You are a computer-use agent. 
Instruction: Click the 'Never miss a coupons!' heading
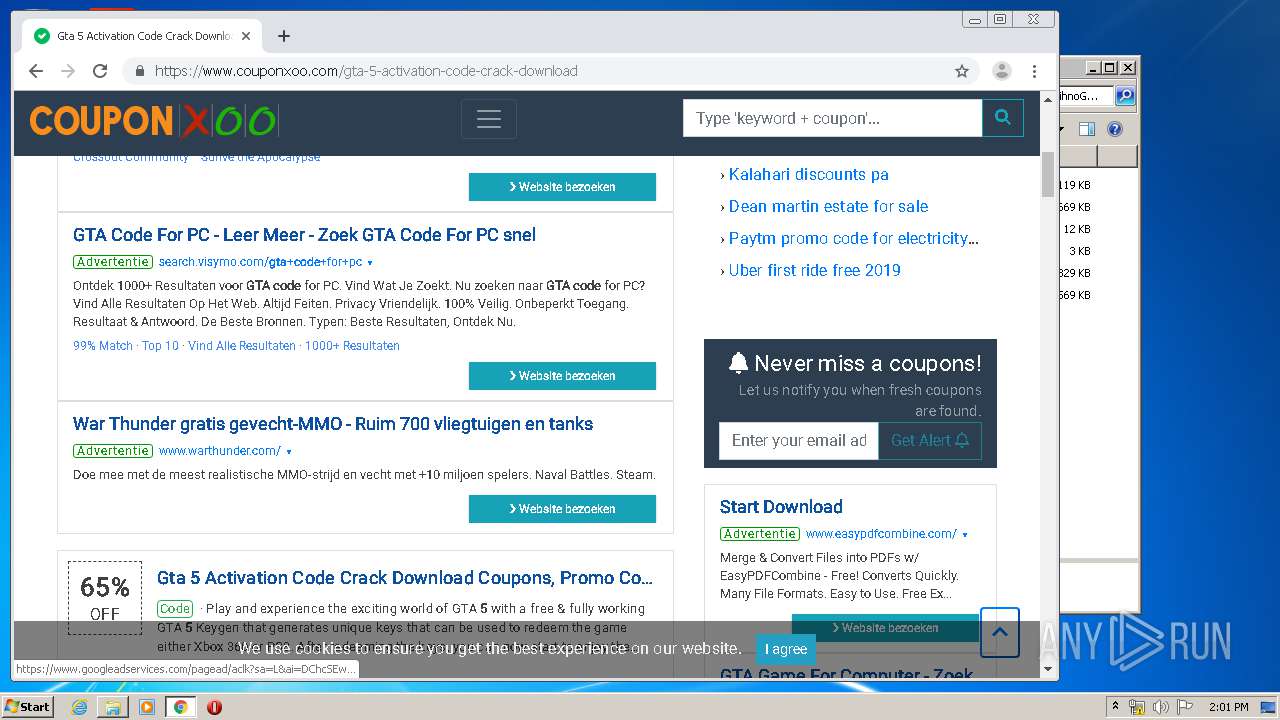(x=855, y=363)
